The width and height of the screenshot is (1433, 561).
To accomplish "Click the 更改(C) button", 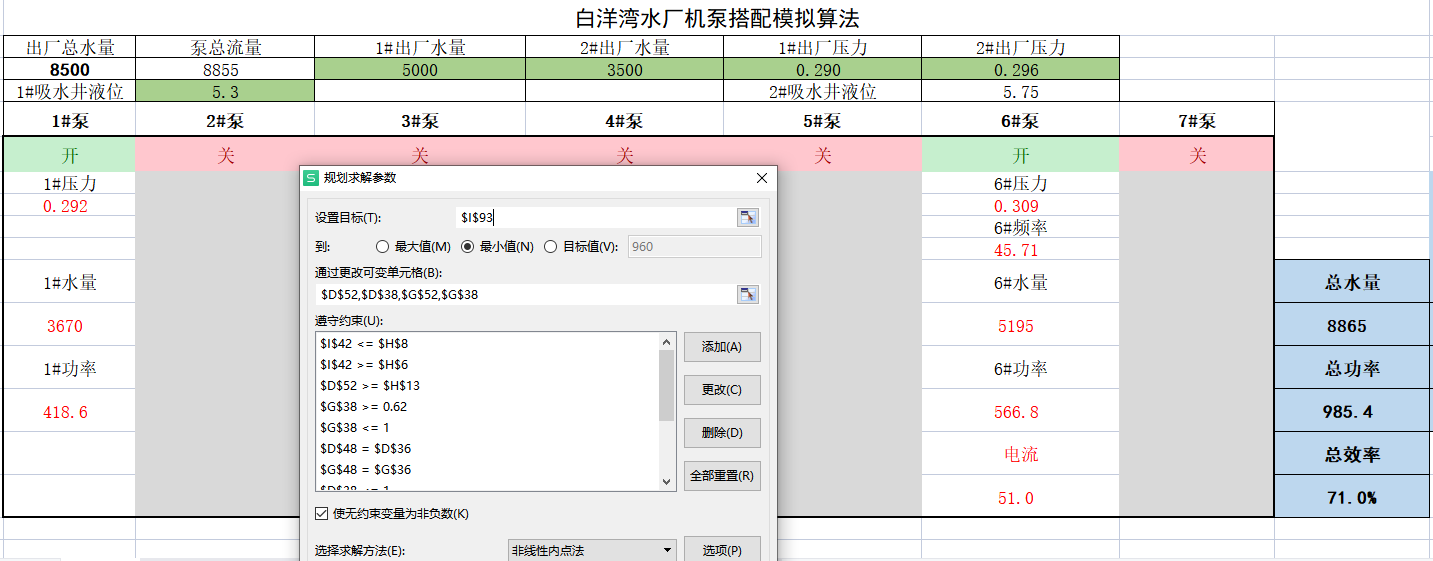I will pyautogui.click(x=722, y=390).
